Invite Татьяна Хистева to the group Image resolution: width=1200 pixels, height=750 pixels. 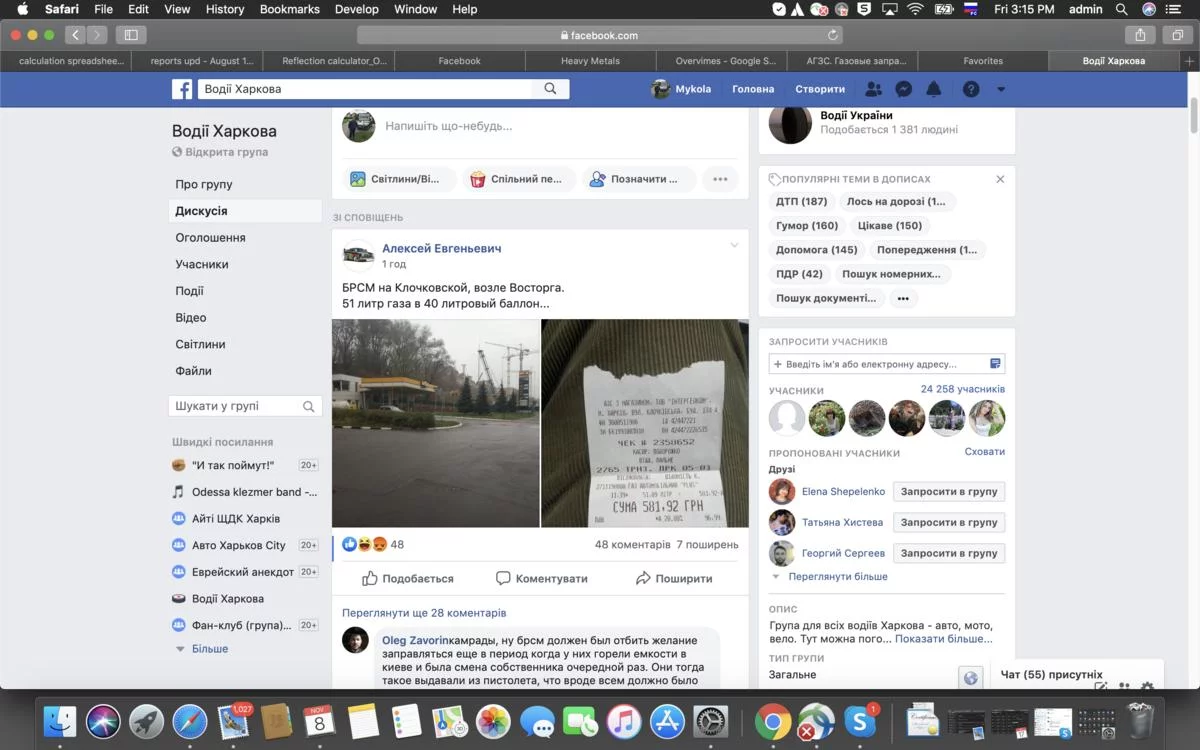click(949, 522)
